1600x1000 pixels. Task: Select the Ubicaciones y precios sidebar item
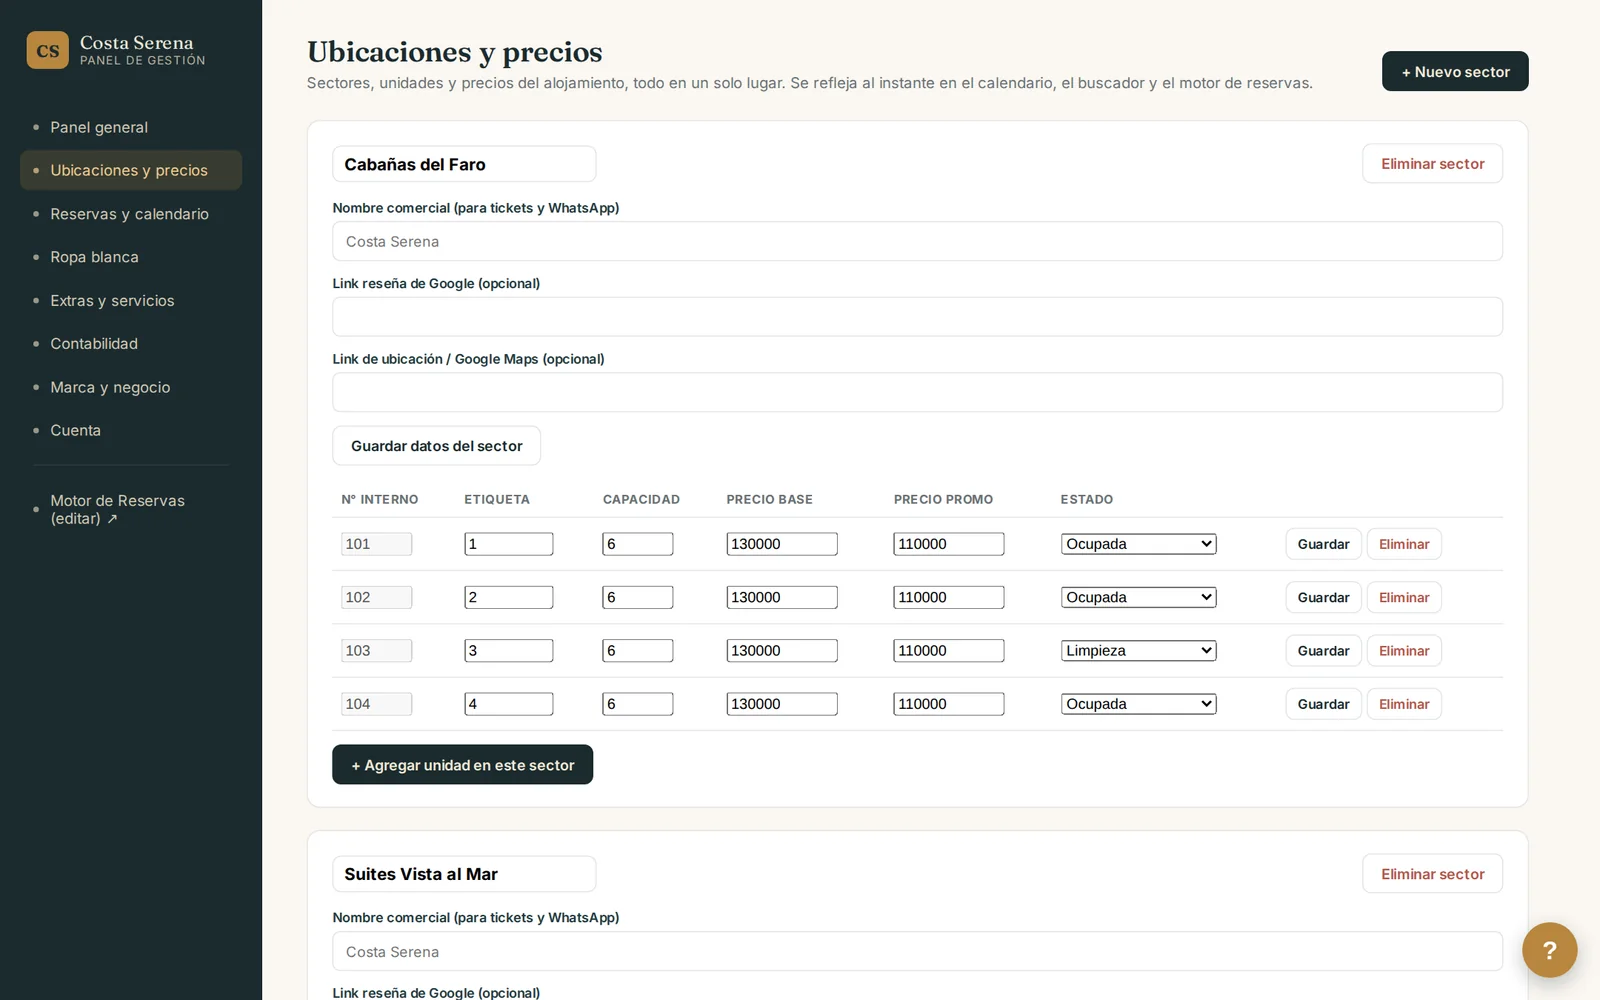131,170
